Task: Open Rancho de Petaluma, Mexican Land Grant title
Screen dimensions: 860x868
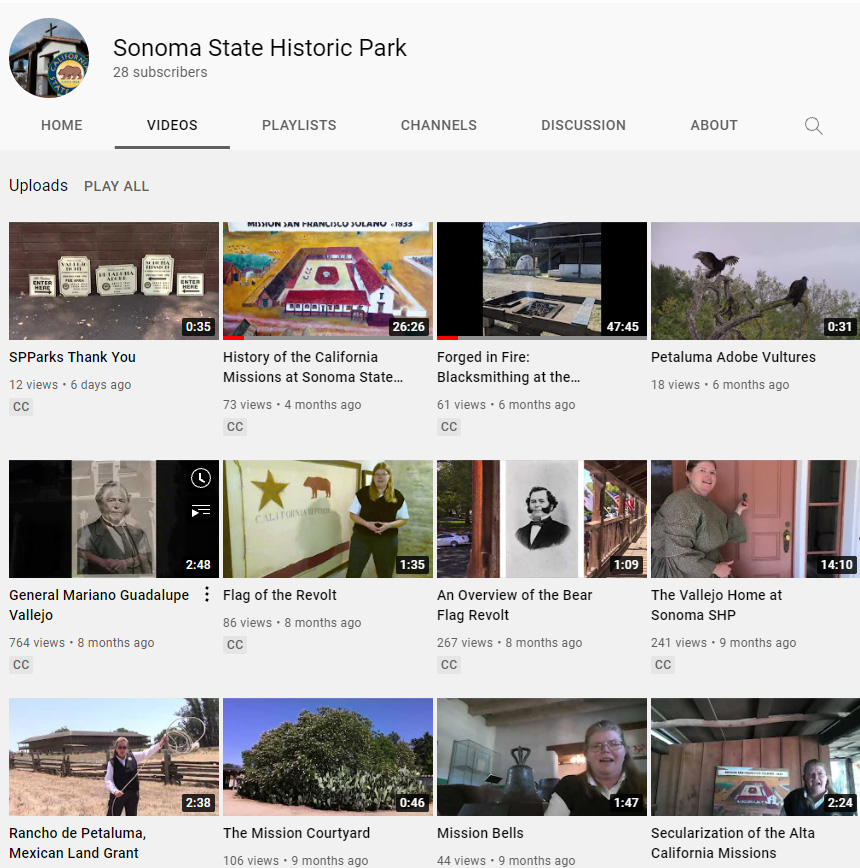Action: pyautogui.click(x=77, y=843)
